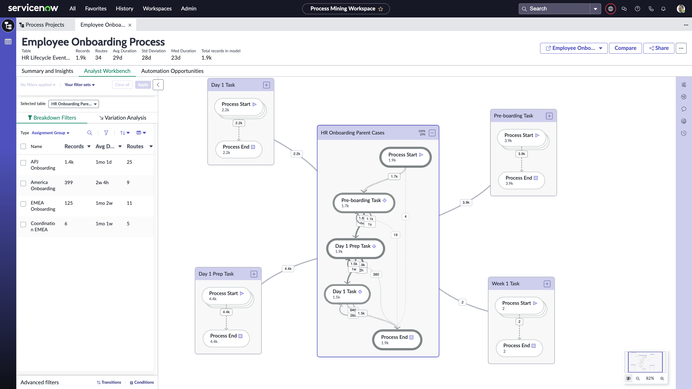This screenshot has height=389, width=692.
Task: Click the minimap thumbnail
Action: pyautogui.click(x=645, y=362)
